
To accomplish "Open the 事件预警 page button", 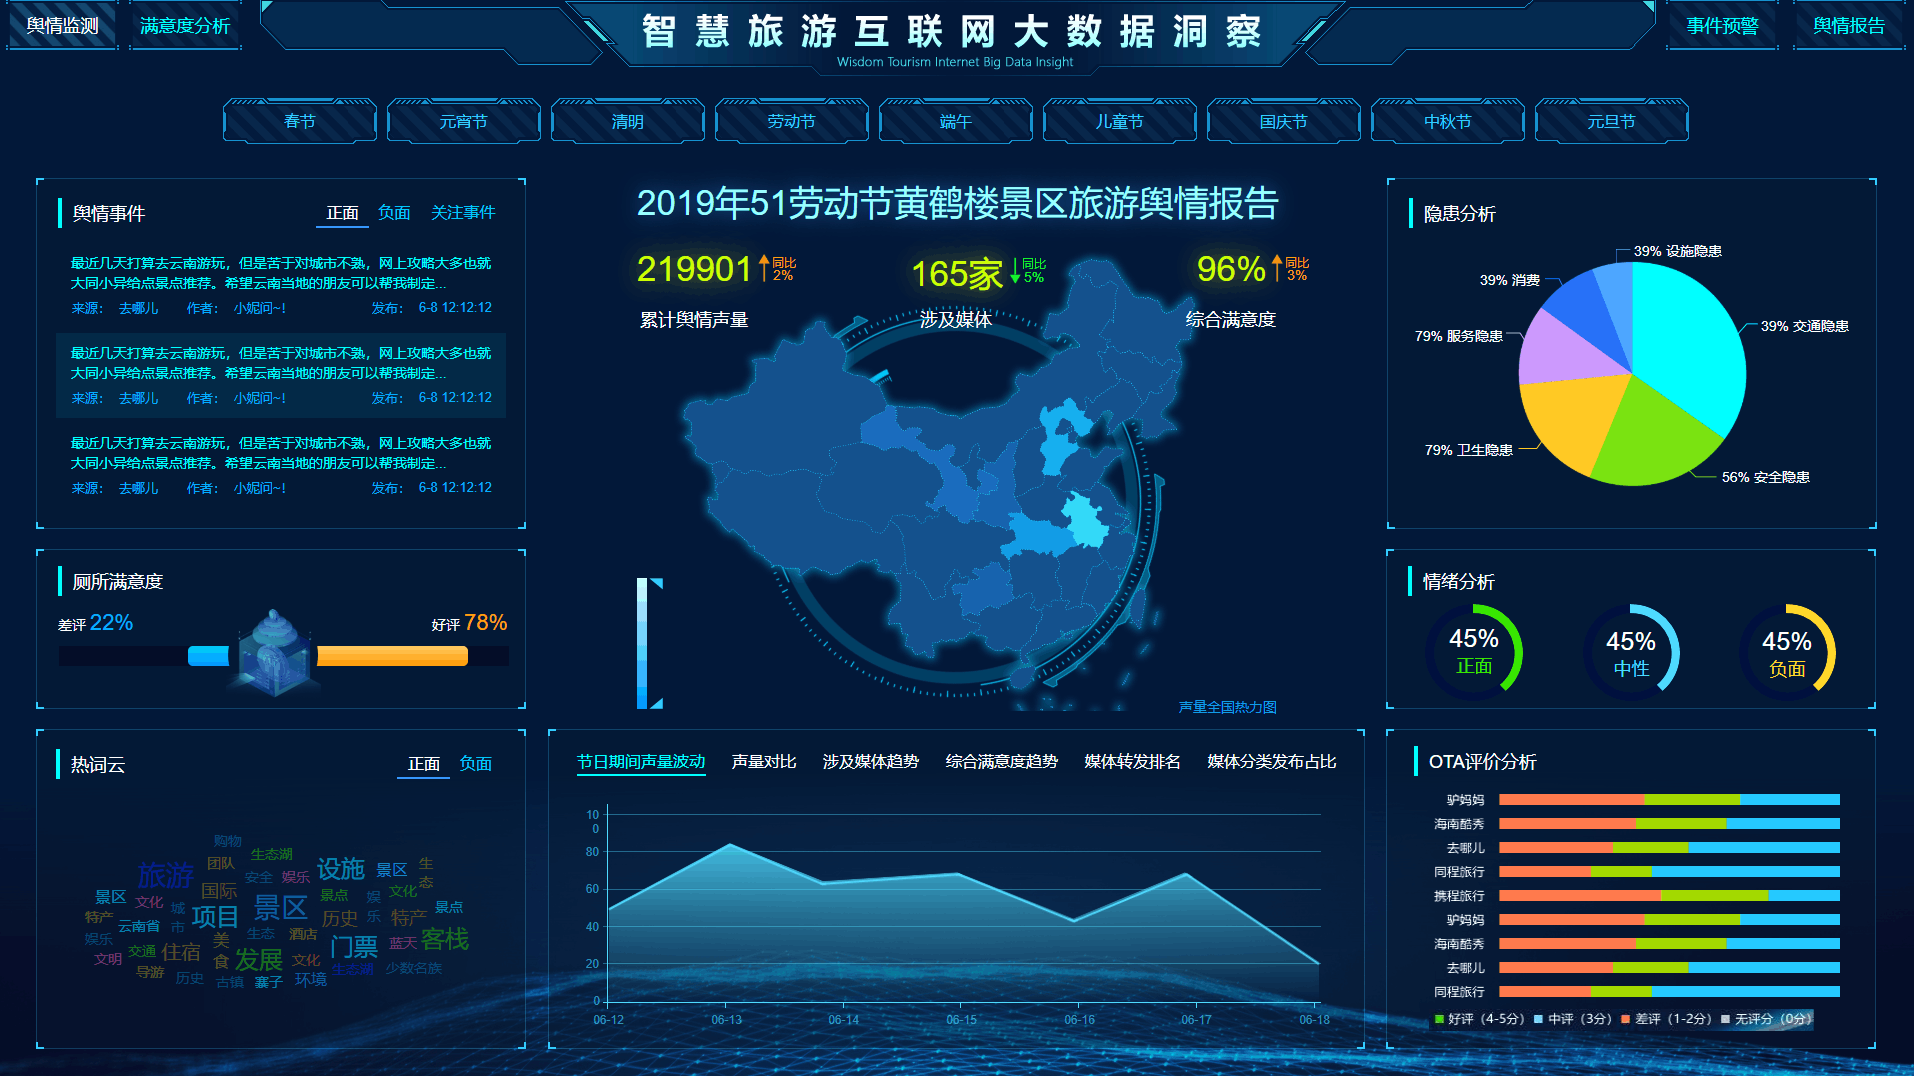I will (x=1722, y=26).
